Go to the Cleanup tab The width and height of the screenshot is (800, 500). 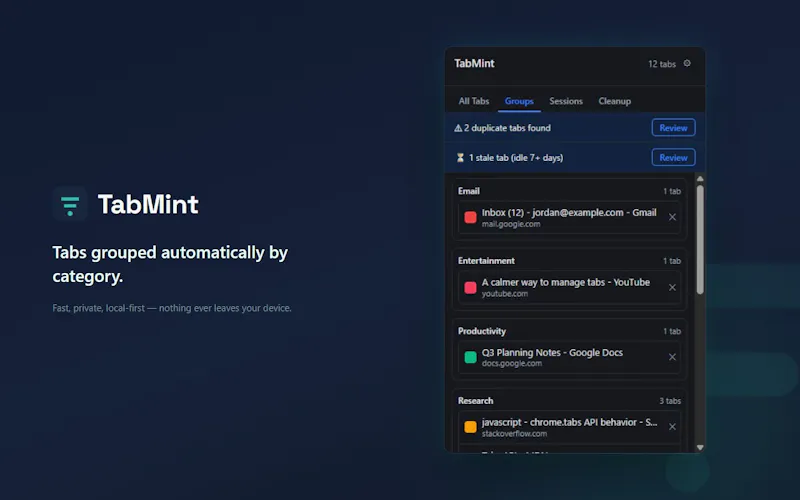click(614, 101)
